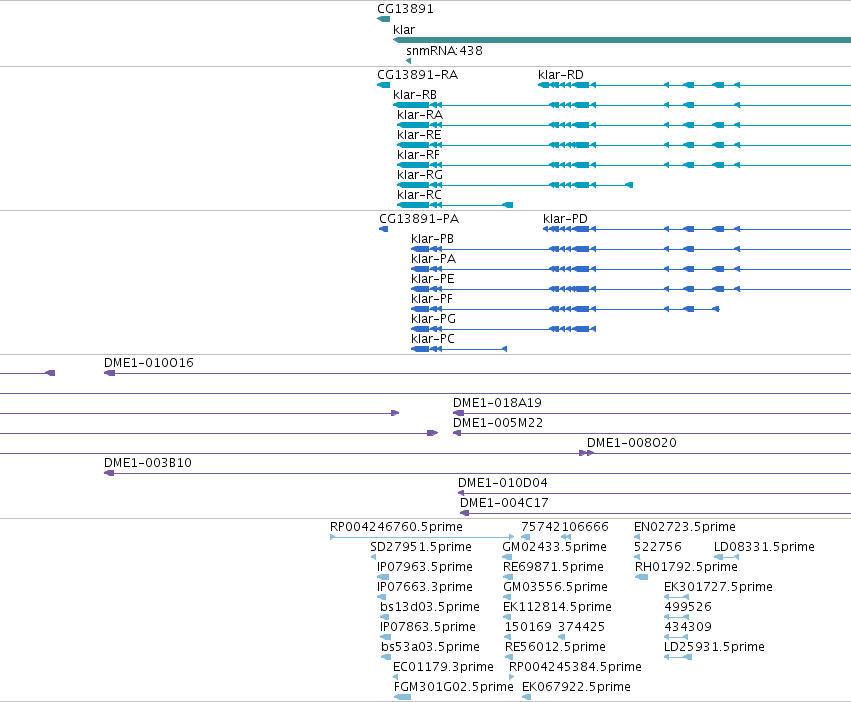This screenshot has width=851, height=702.
Task: Click the klar-RB transcript label
Action: click(415, 94)
